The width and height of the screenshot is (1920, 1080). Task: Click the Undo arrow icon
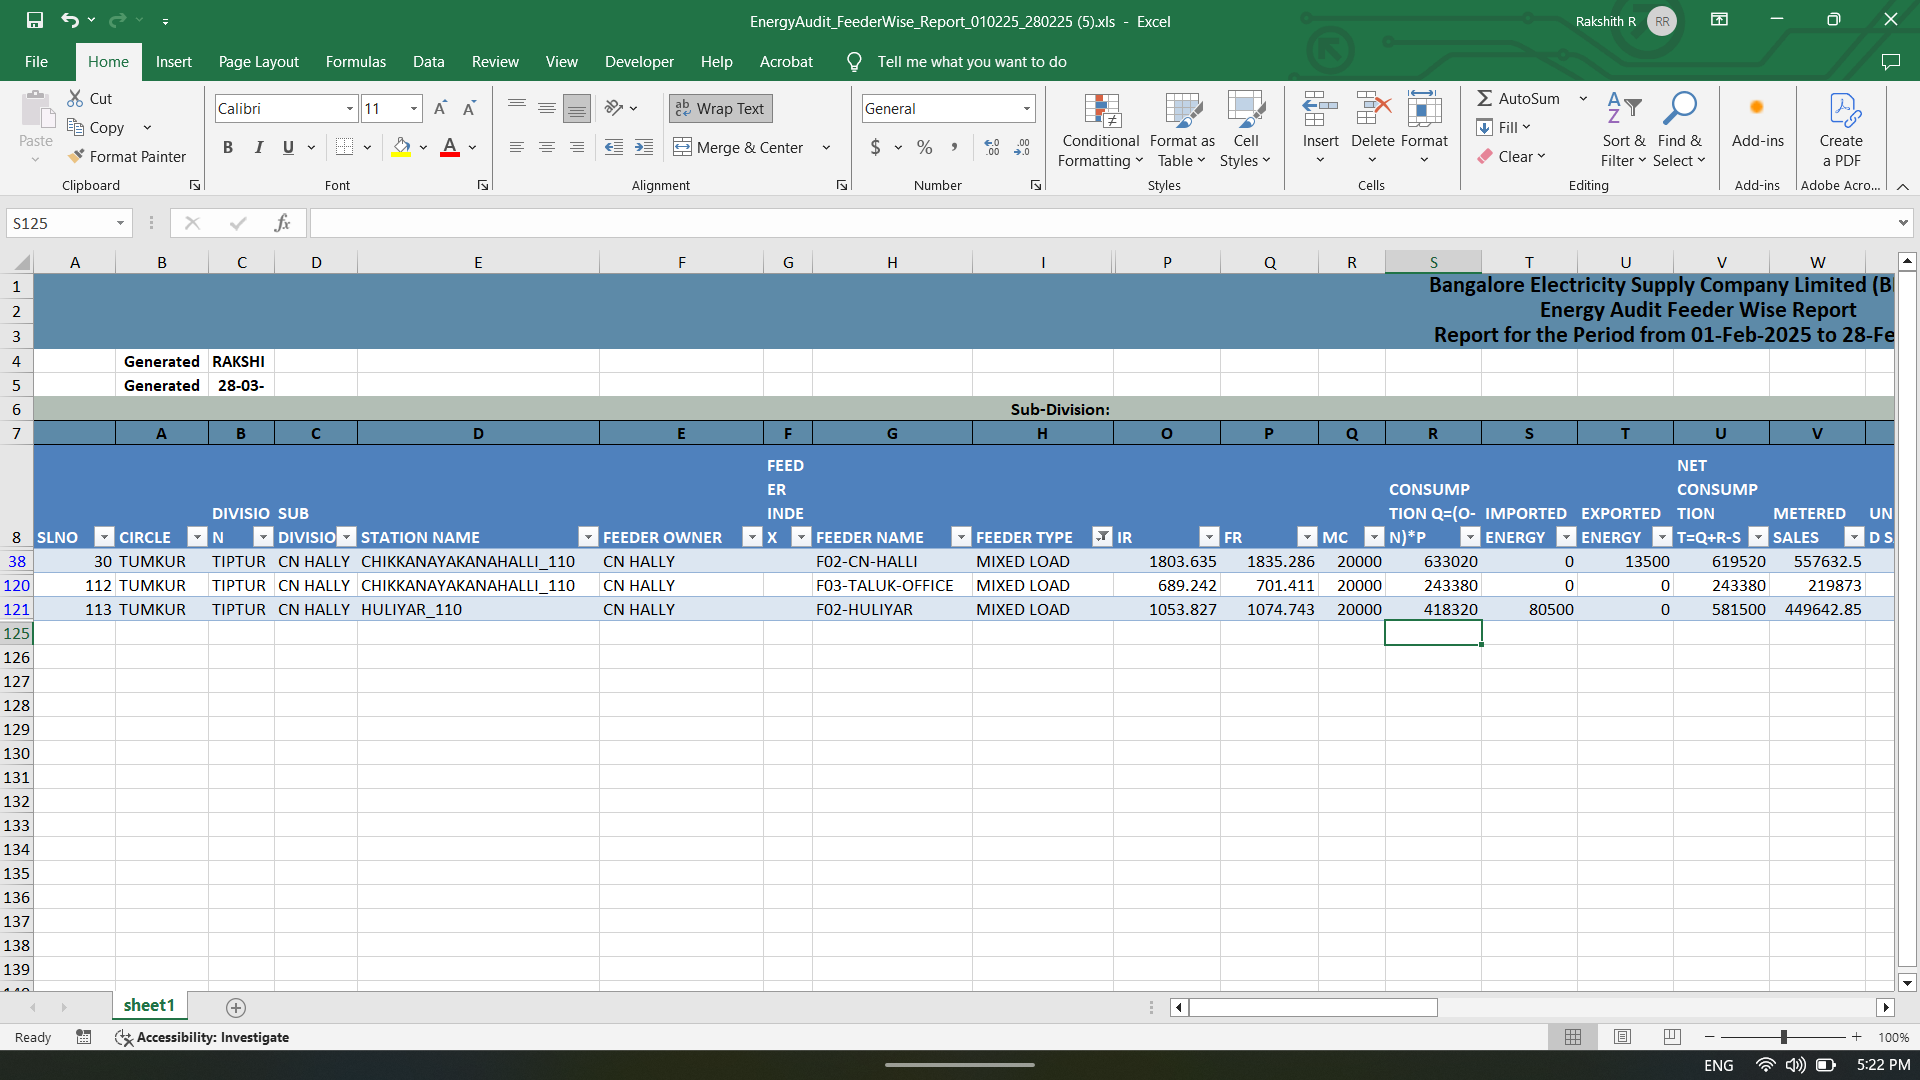click(x=69, y=20)
